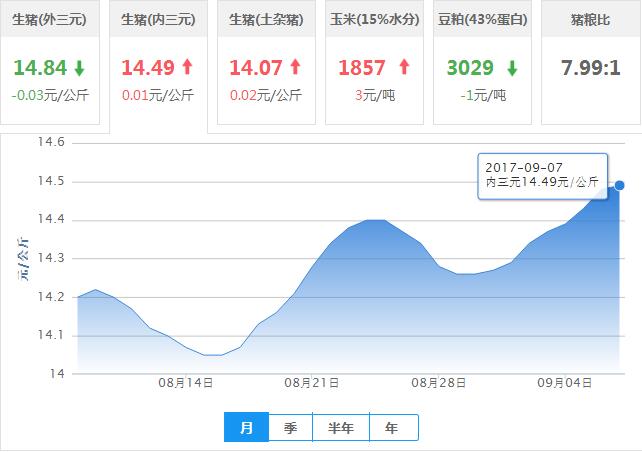Select the 生猪(外三元) price tab
Image resolution: width=642 pixels, height=452 pixels.
click(x=50, y=62)
